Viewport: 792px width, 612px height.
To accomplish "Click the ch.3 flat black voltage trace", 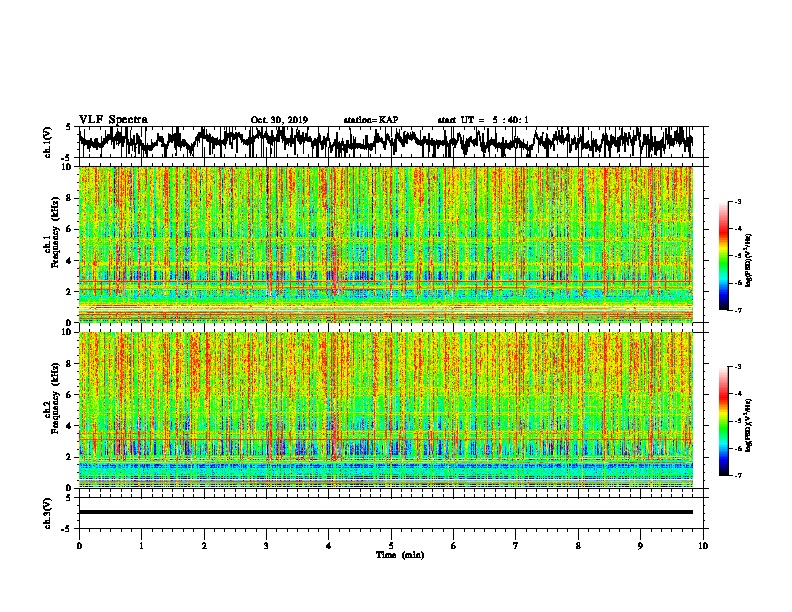I will click(x=385, y=512).
